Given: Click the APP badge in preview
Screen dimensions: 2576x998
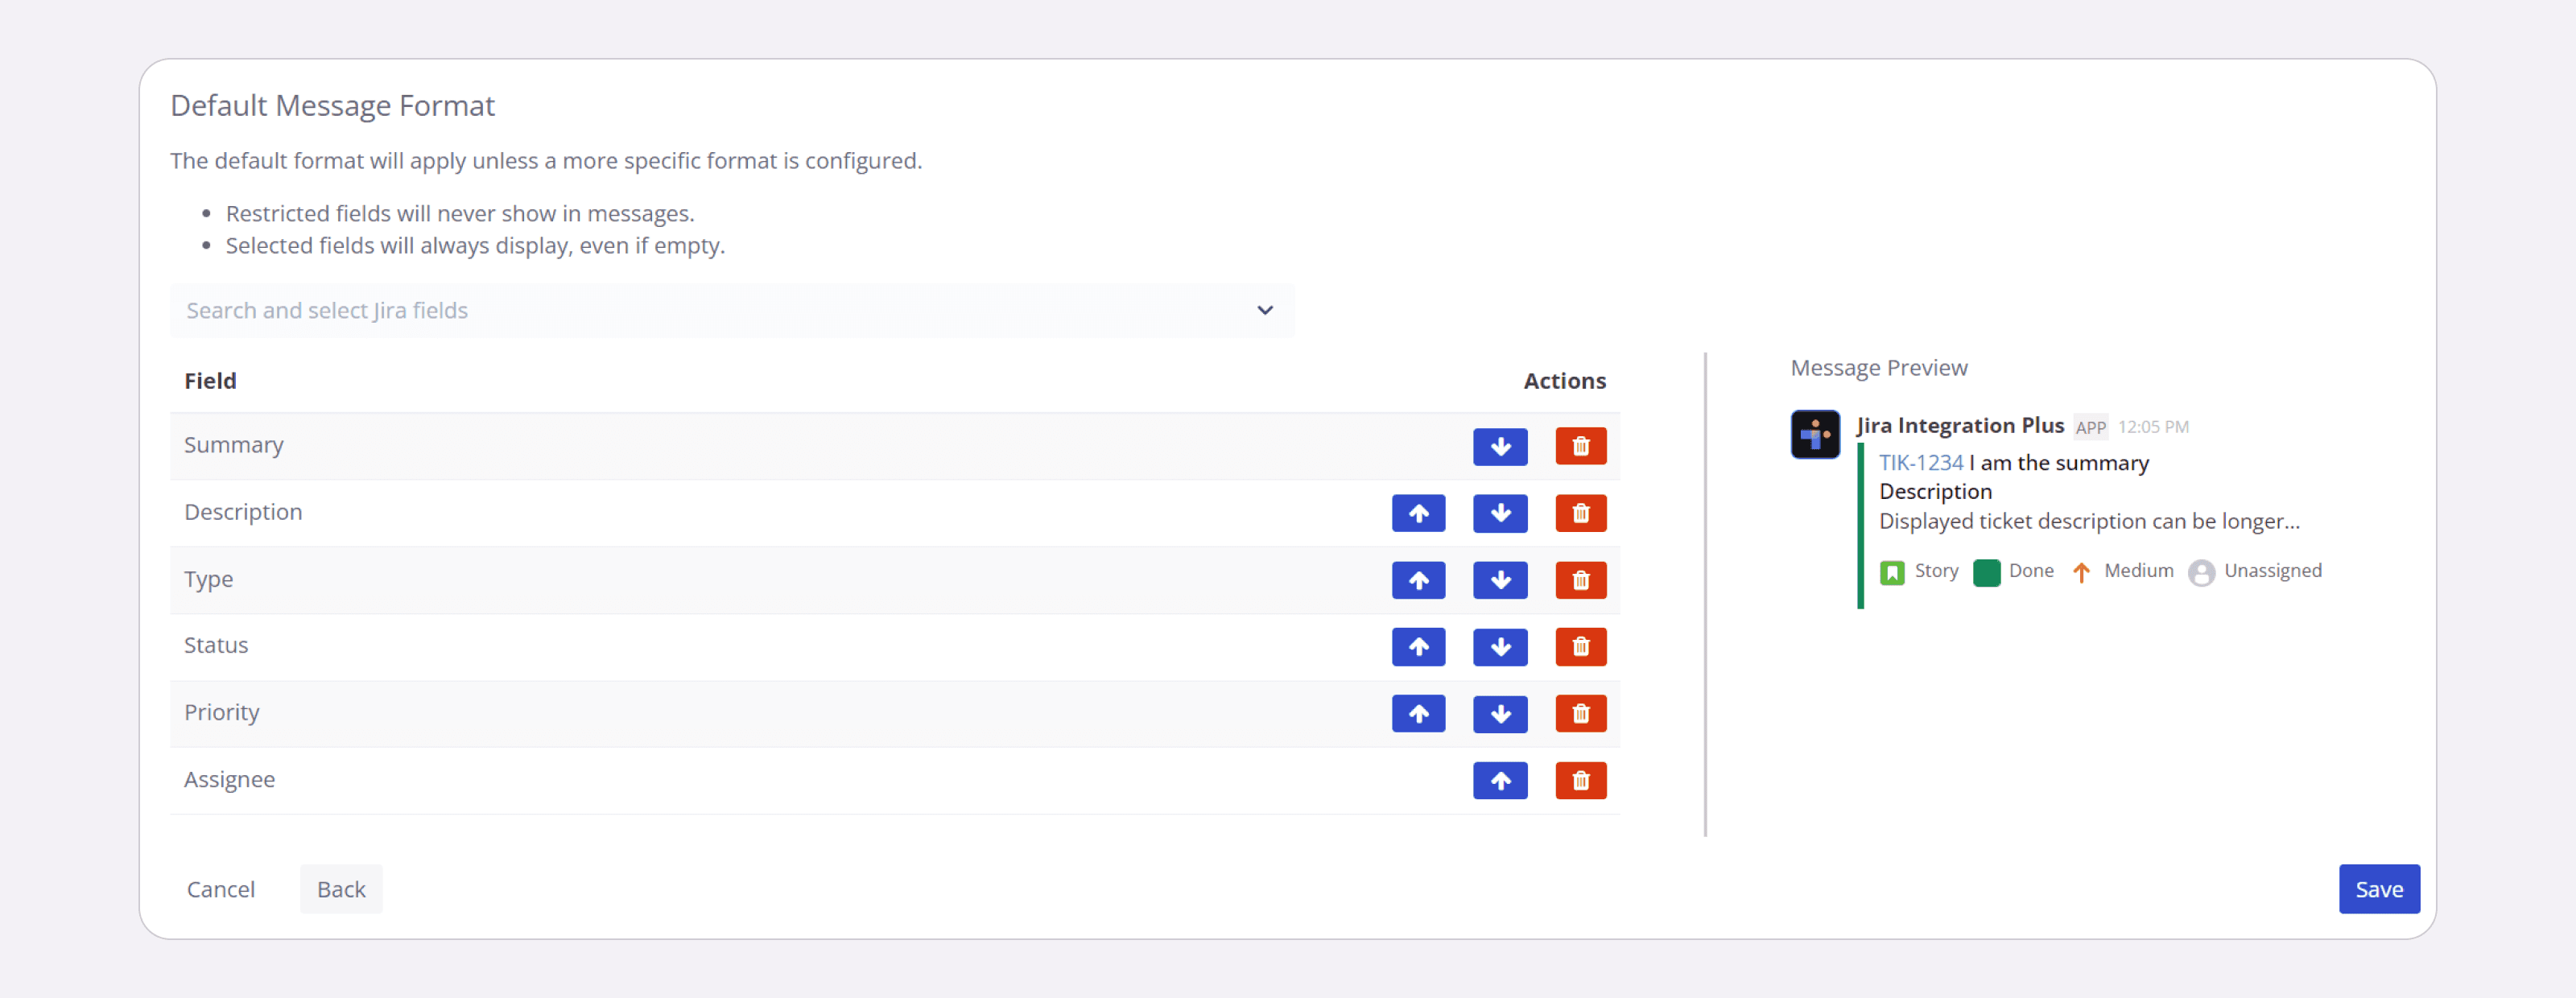Looking at the screenshot, I should (2090, 427).
